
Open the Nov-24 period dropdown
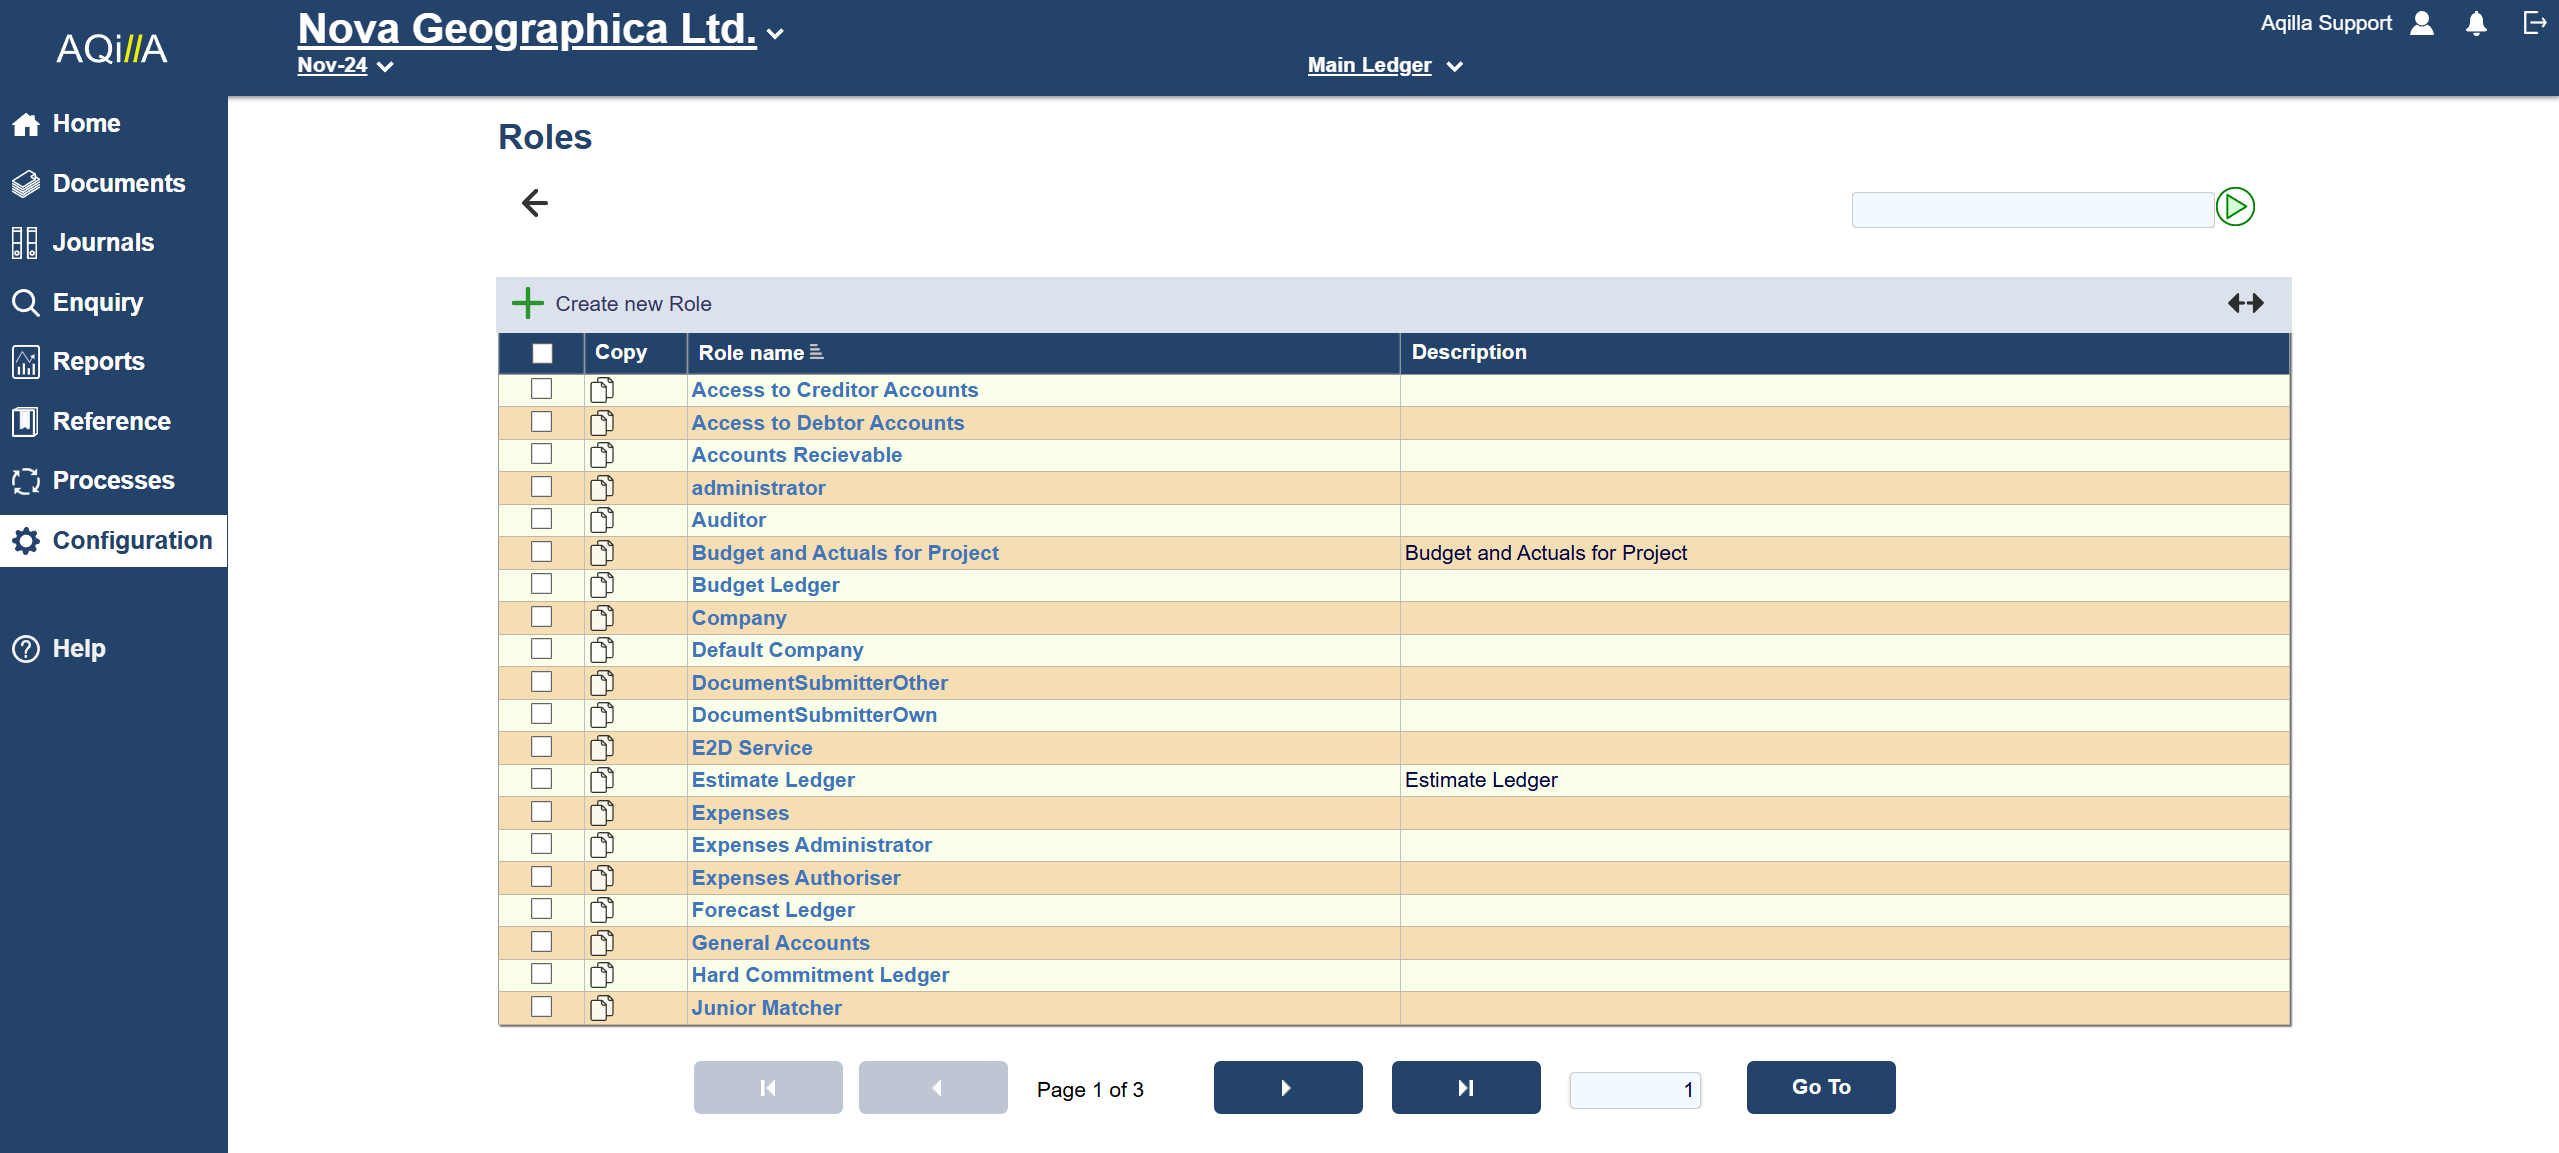385,67
